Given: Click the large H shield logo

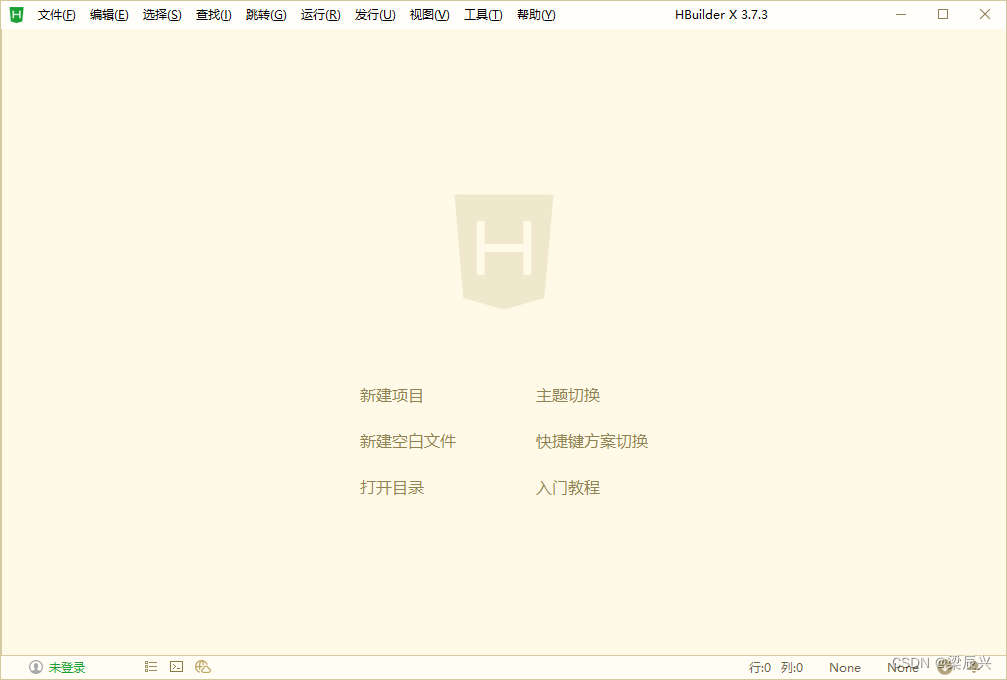Looking at the screenshot, I should pos(503,250).
